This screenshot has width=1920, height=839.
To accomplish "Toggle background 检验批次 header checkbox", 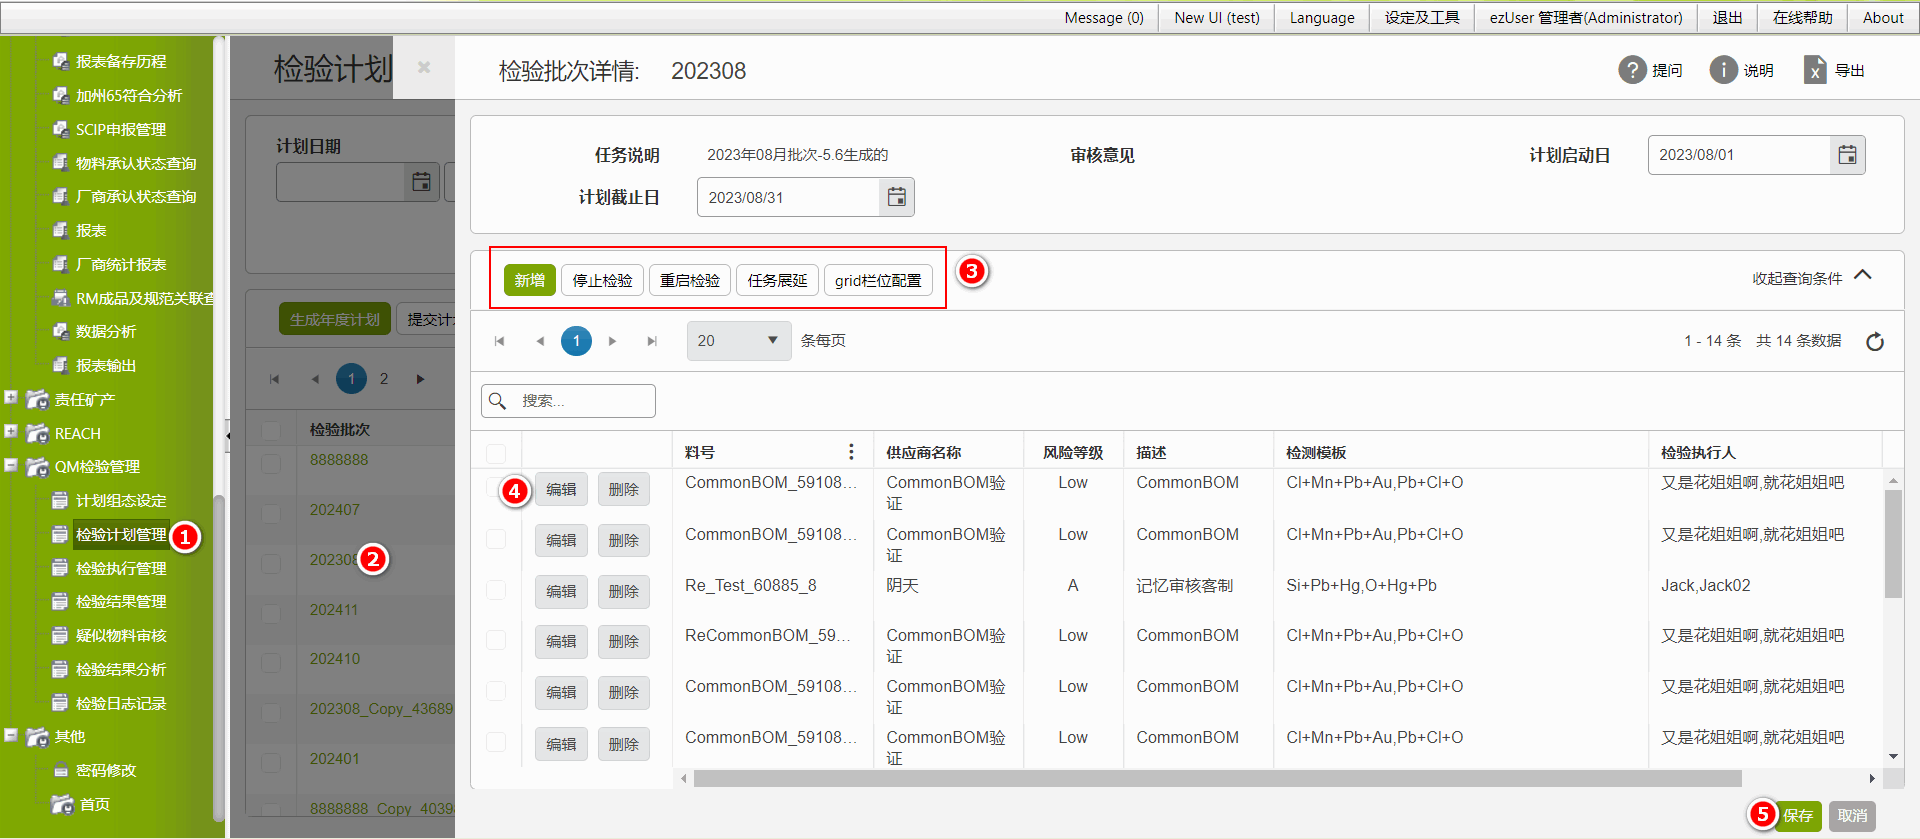I will click(271, 430).
